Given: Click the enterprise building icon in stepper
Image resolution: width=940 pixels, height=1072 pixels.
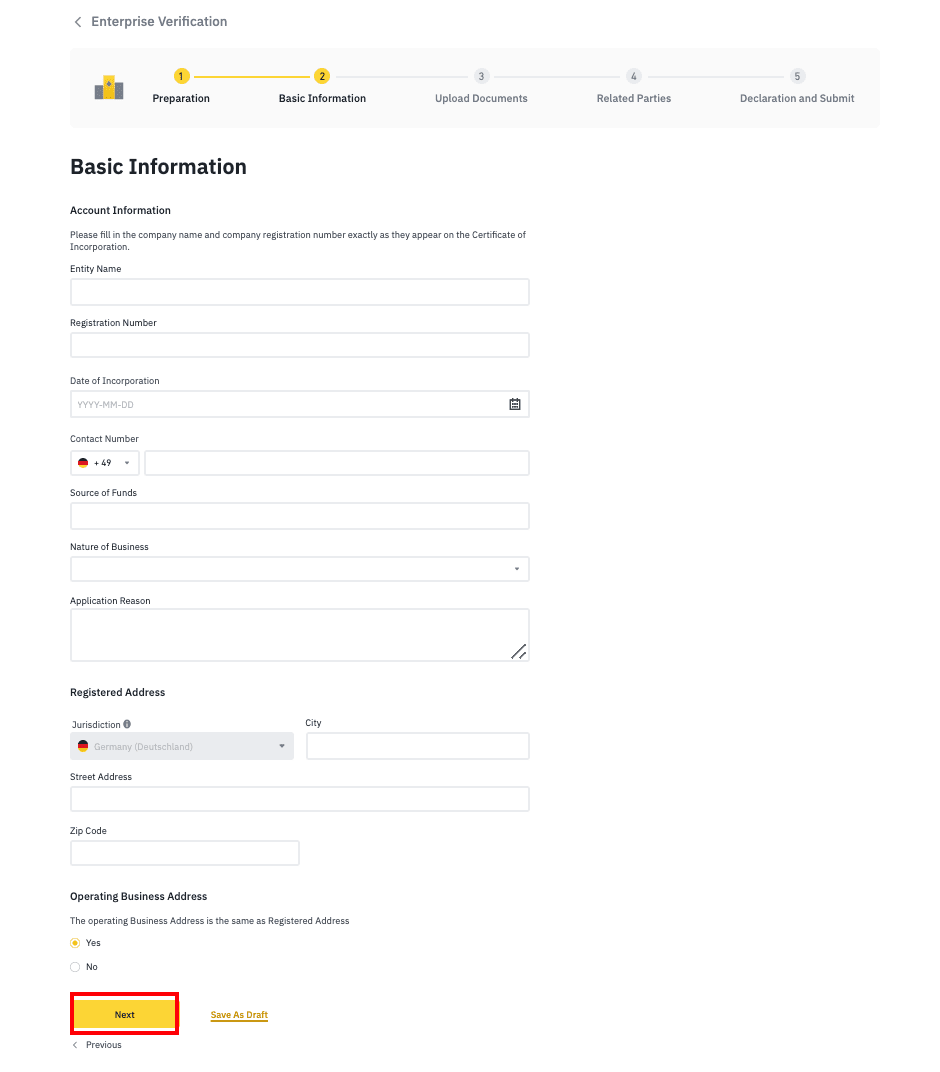Looking at the screenshot, I should [x=109, y=88].
